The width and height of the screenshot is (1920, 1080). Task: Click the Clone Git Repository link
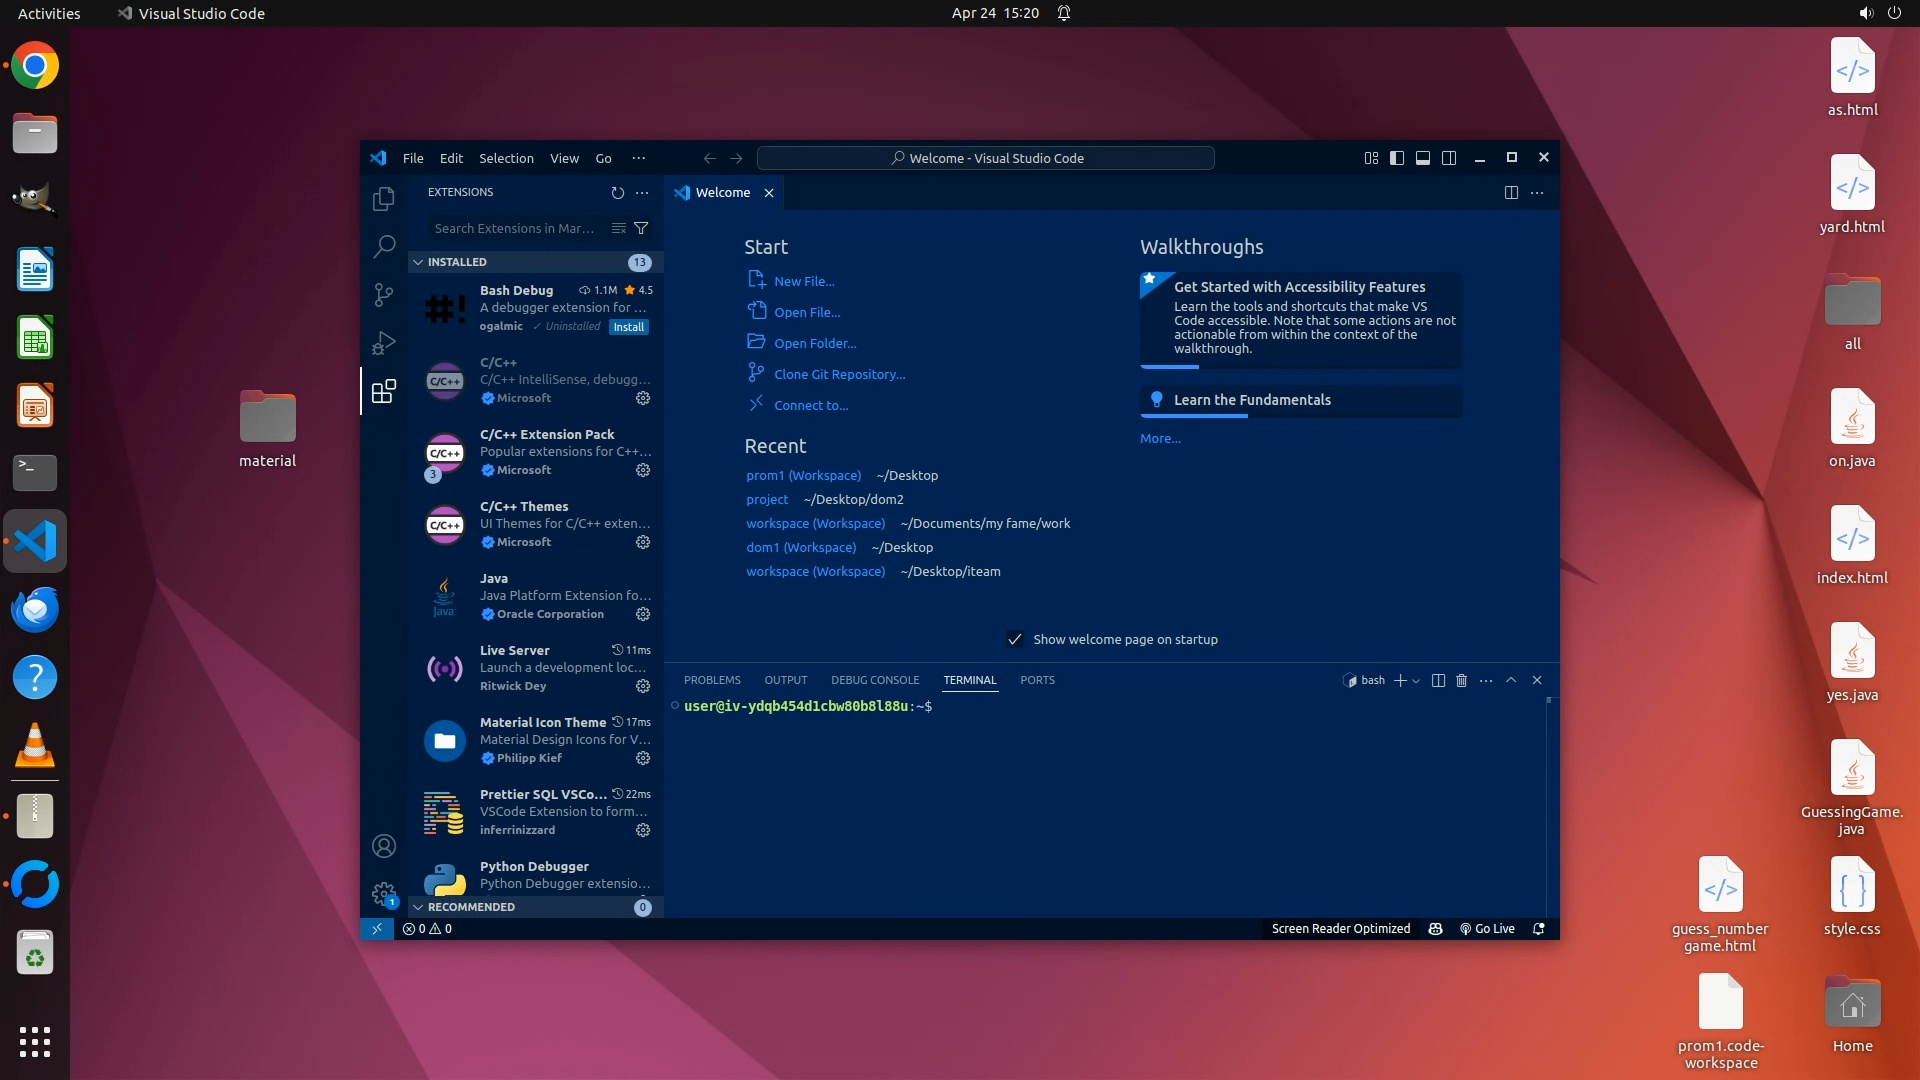pyautogui.click(x=839, y=374)
